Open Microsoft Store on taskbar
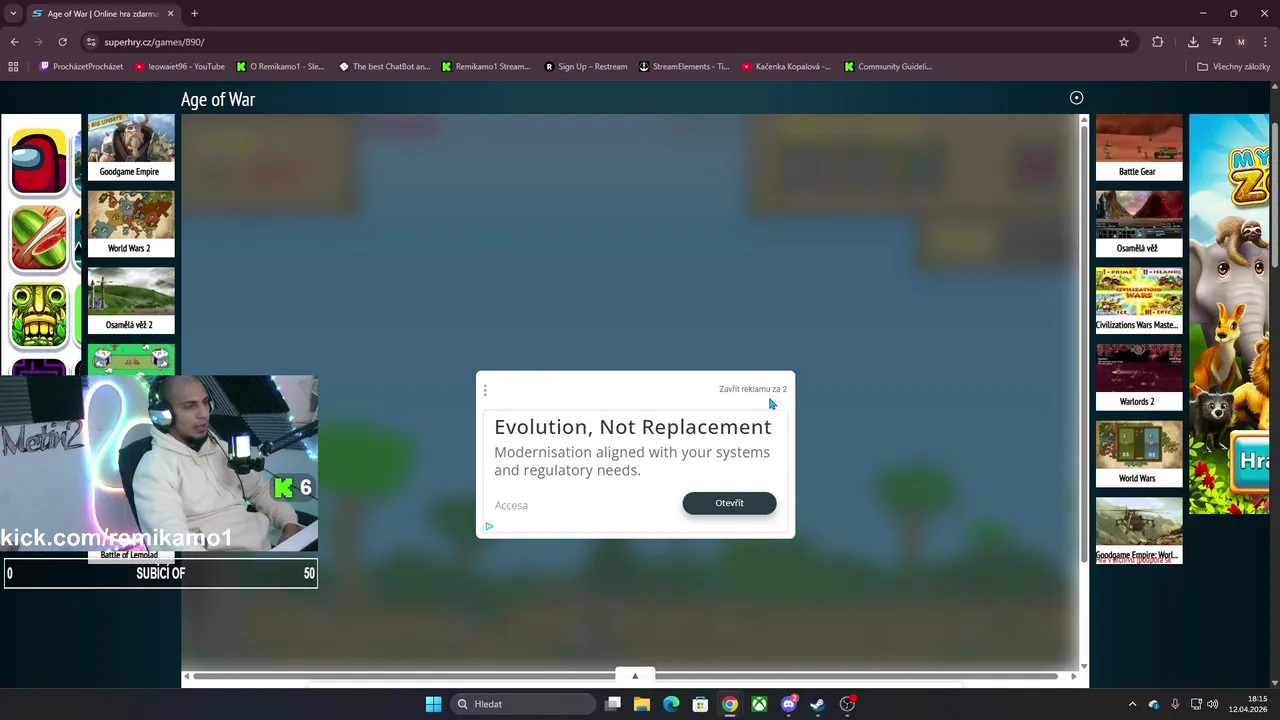The image size is (1280, 720). coord(700,704)
